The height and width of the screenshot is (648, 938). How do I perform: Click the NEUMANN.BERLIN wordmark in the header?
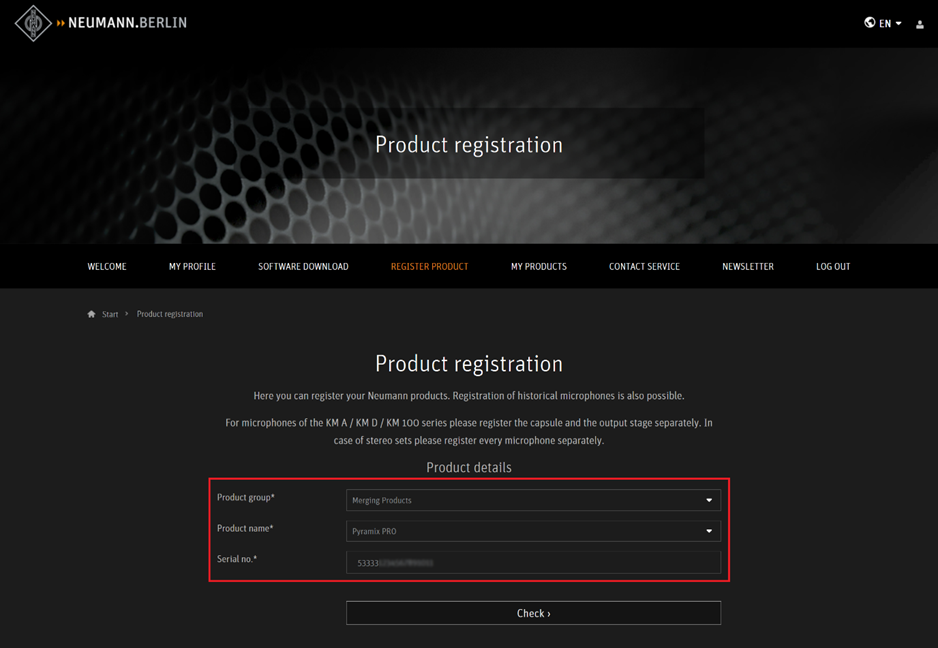click(127, 23)
